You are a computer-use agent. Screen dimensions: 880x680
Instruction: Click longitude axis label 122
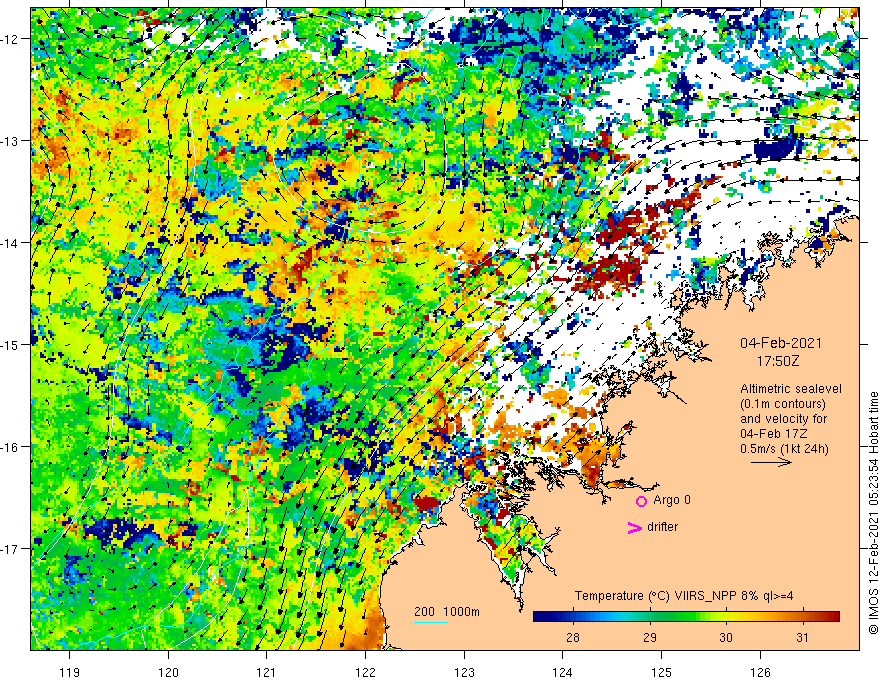click(x=365, y=672)
